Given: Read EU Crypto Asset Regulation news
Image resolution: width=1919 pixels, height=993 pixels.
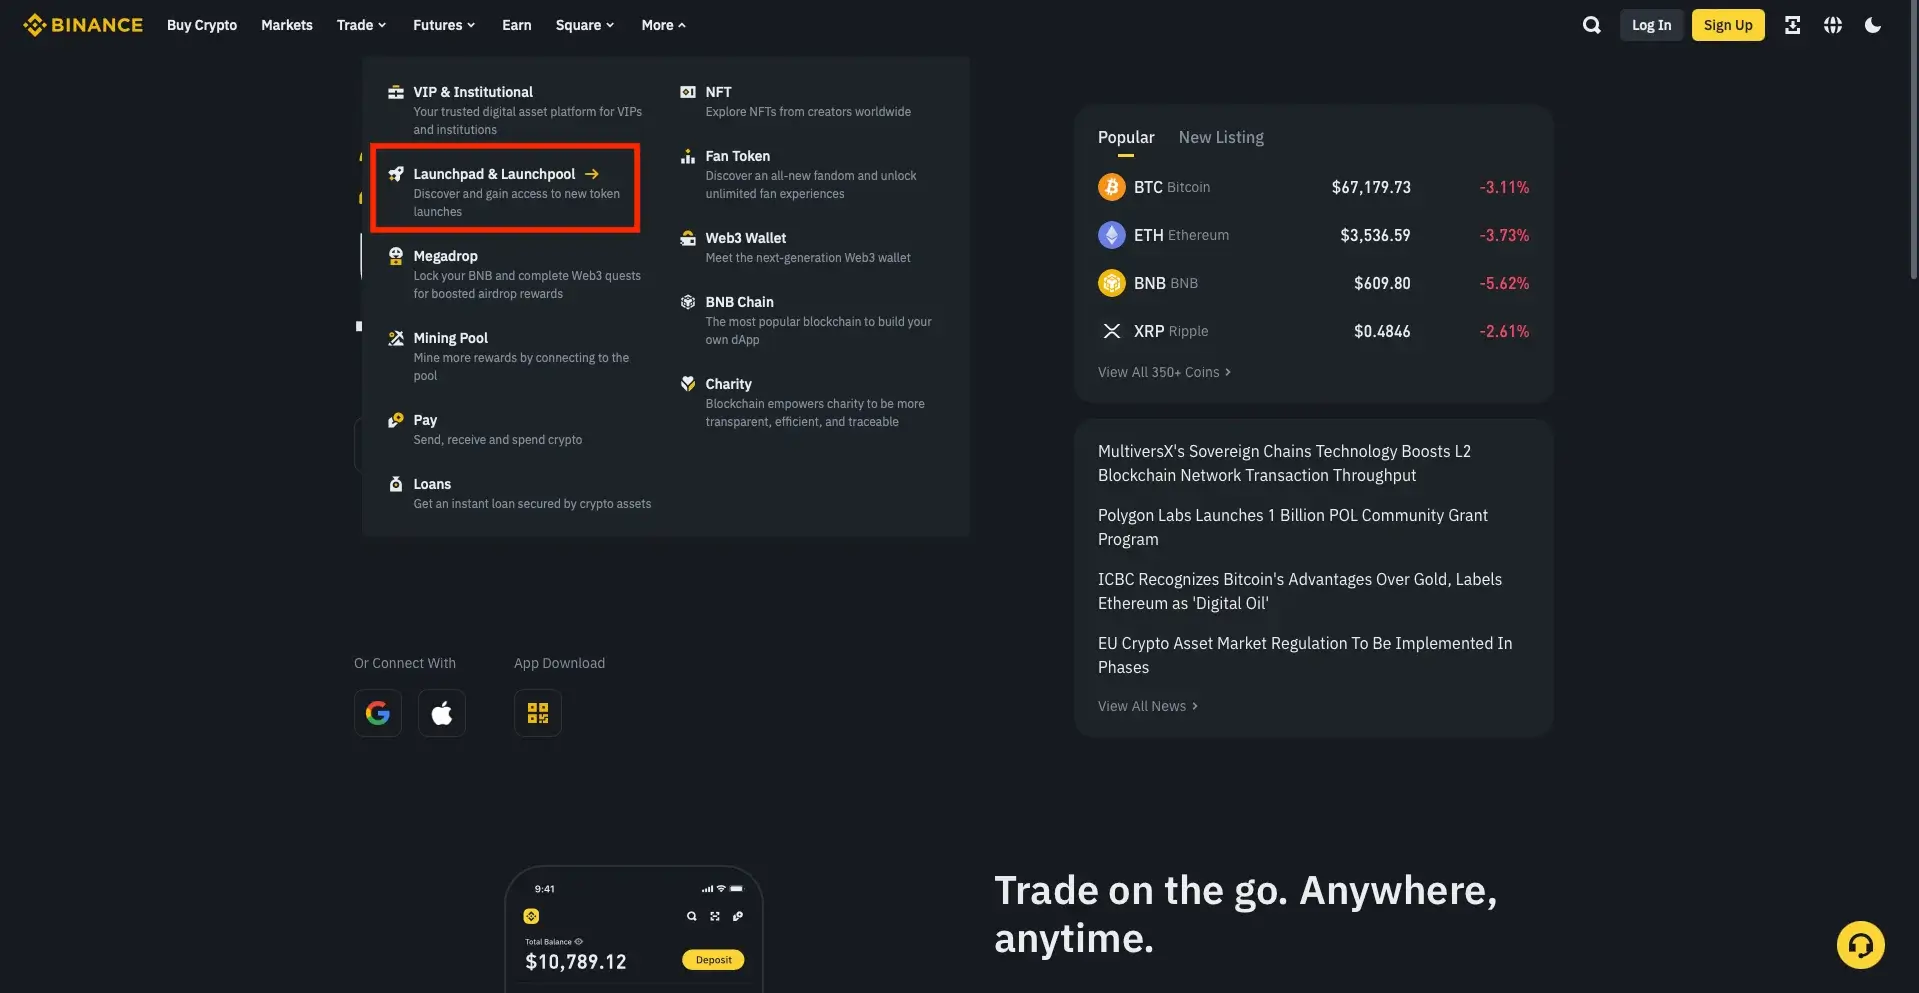Looking at the screenshot, I should (1305, 655).
